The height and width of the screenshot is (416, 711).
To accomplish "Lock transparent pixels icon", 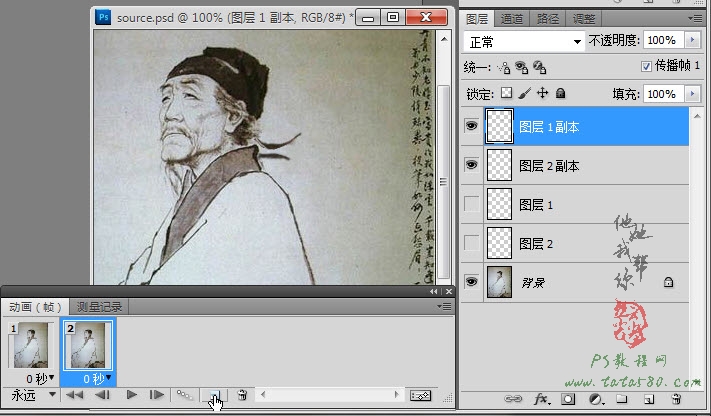I will click(506, 93).
